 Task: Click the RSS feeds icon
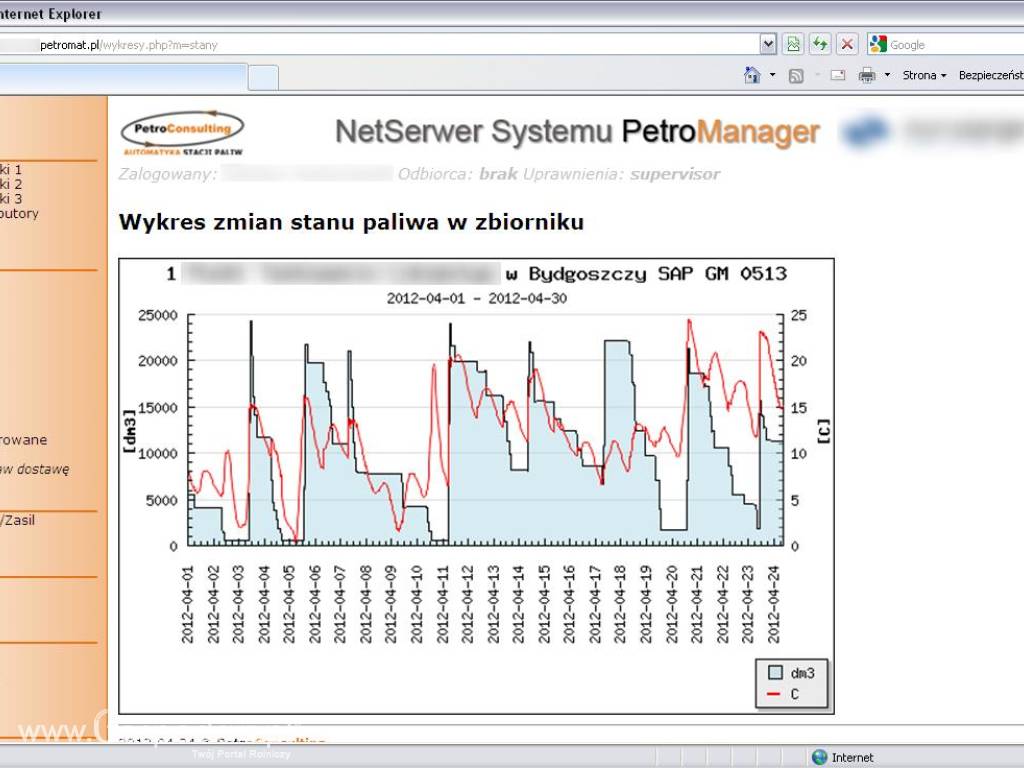pyautogui.click(x=795, y=76)
